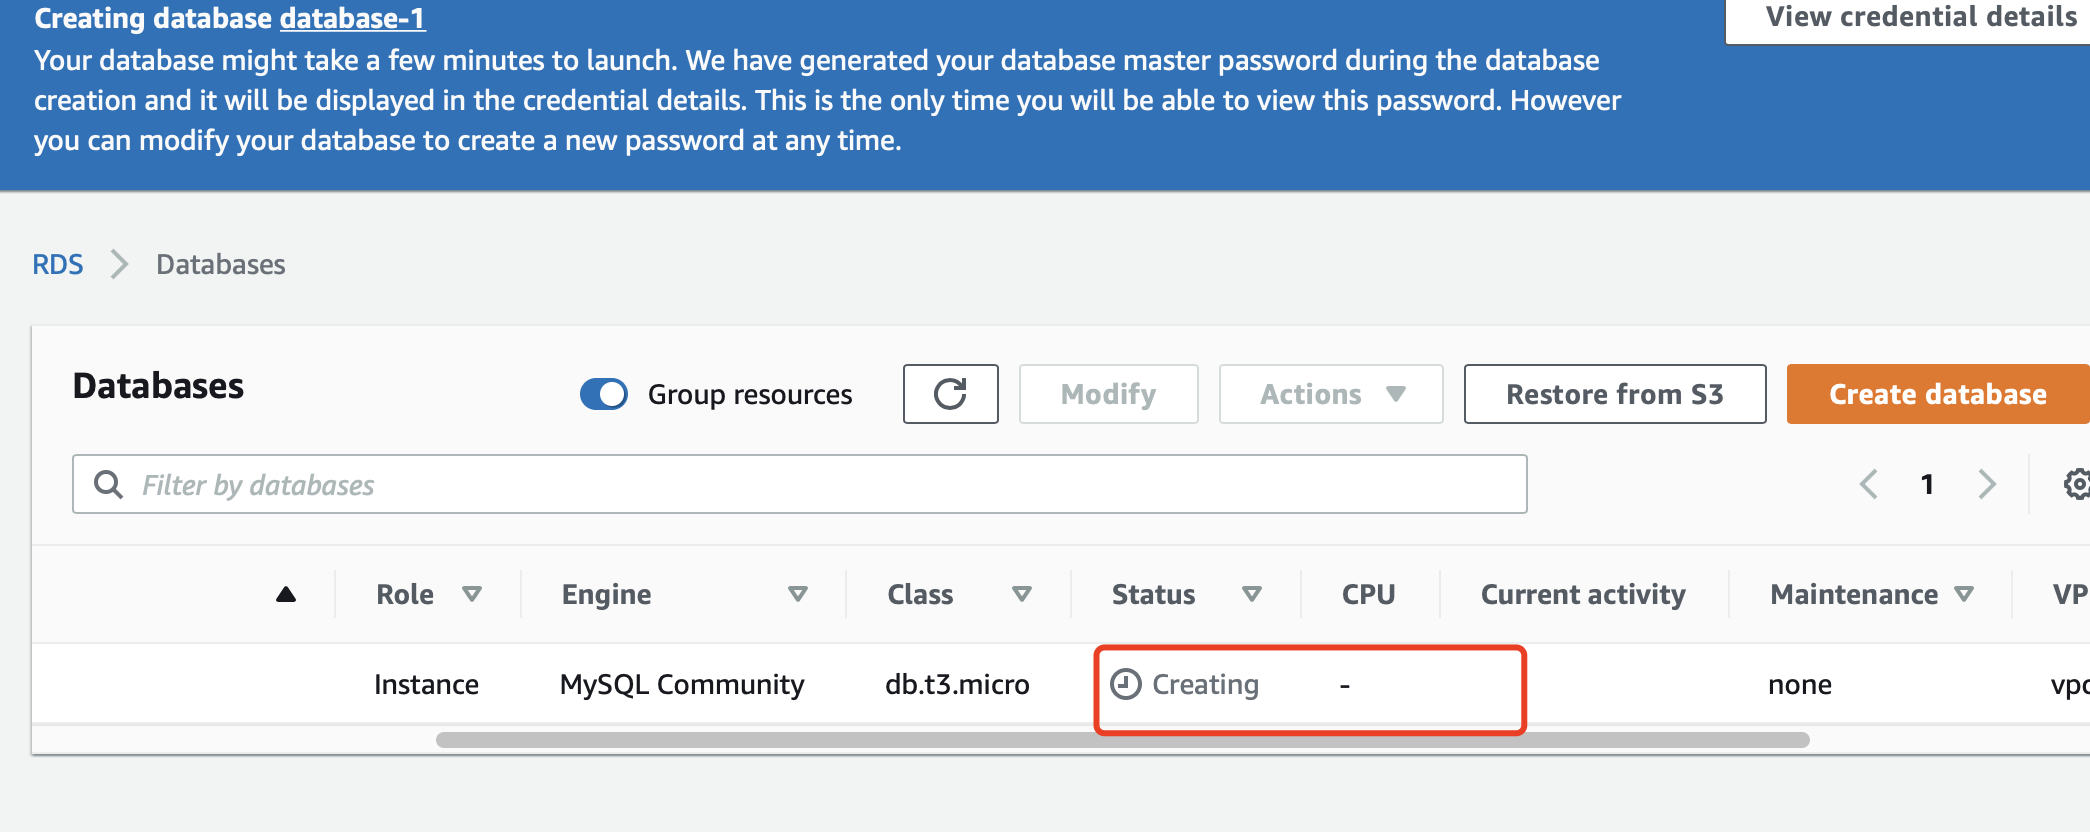Click the Filter by databases field

[x=800, y=485]
